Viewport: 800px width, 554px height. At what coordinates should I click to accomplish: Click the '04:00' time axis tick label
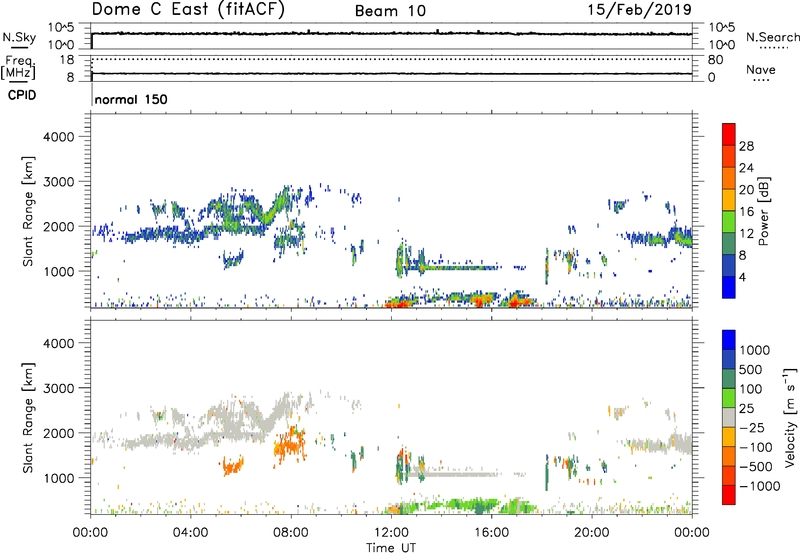[190, 533]
